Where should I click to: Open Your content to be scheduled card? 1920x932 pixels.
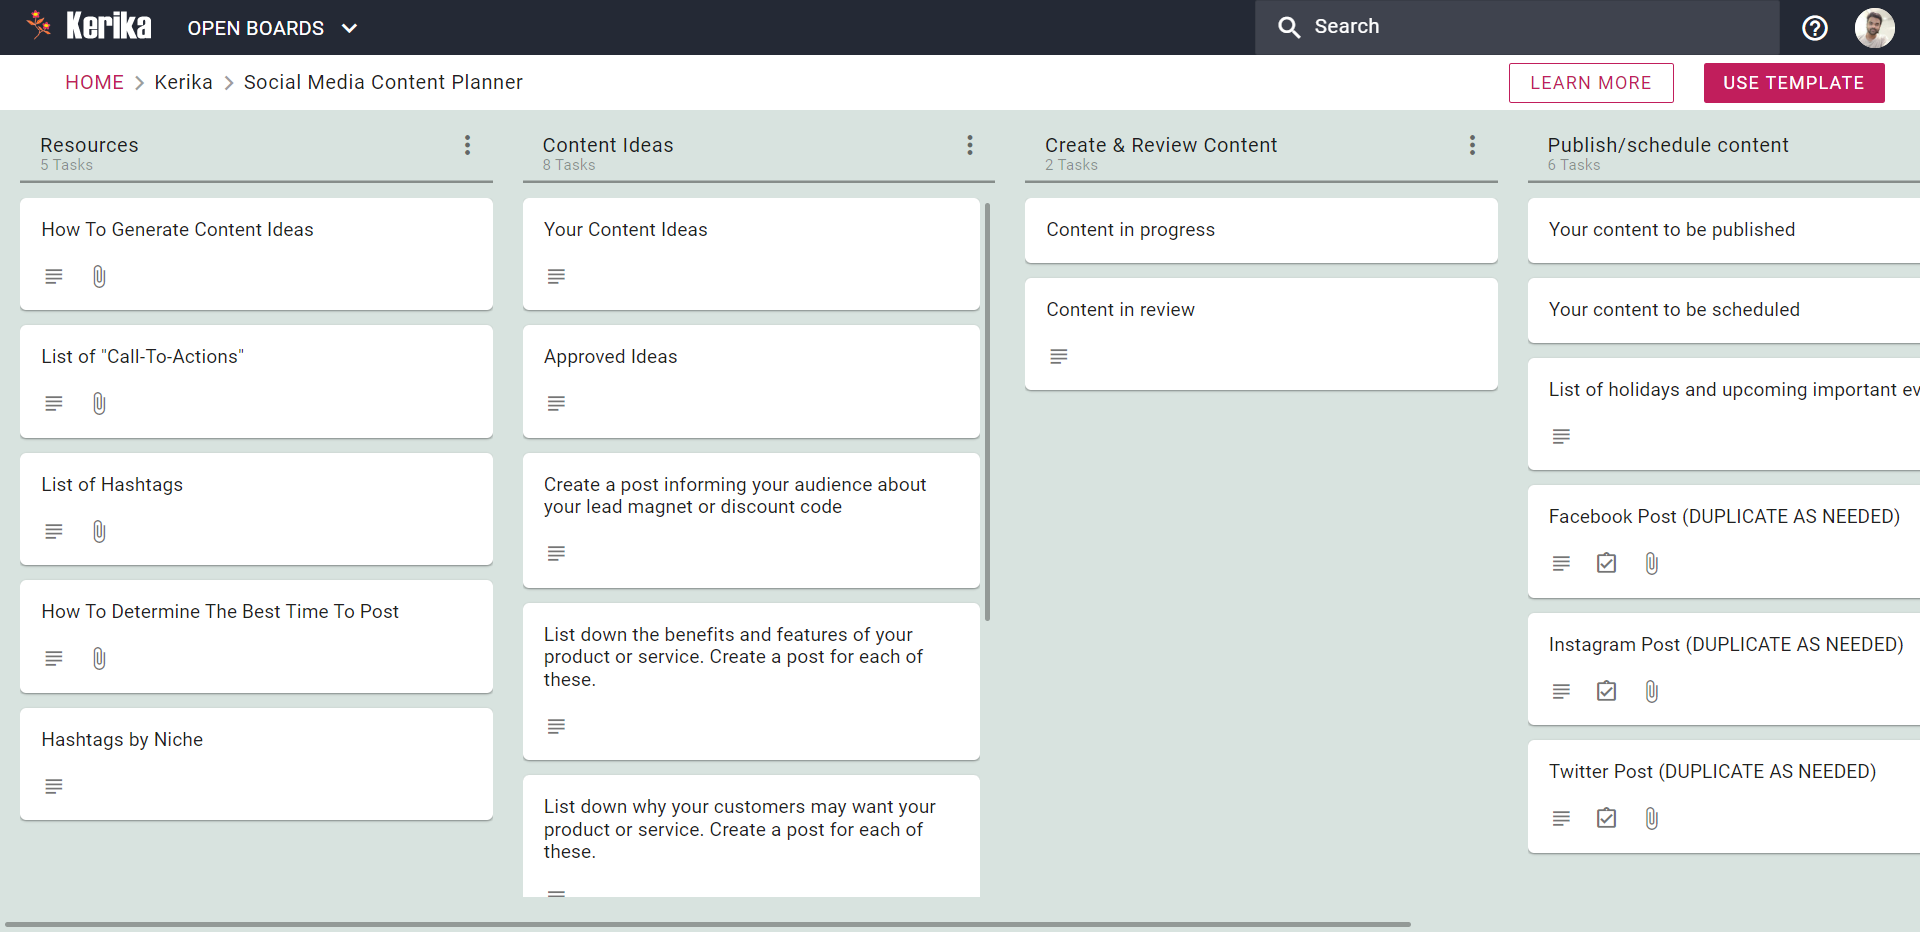1724,310
